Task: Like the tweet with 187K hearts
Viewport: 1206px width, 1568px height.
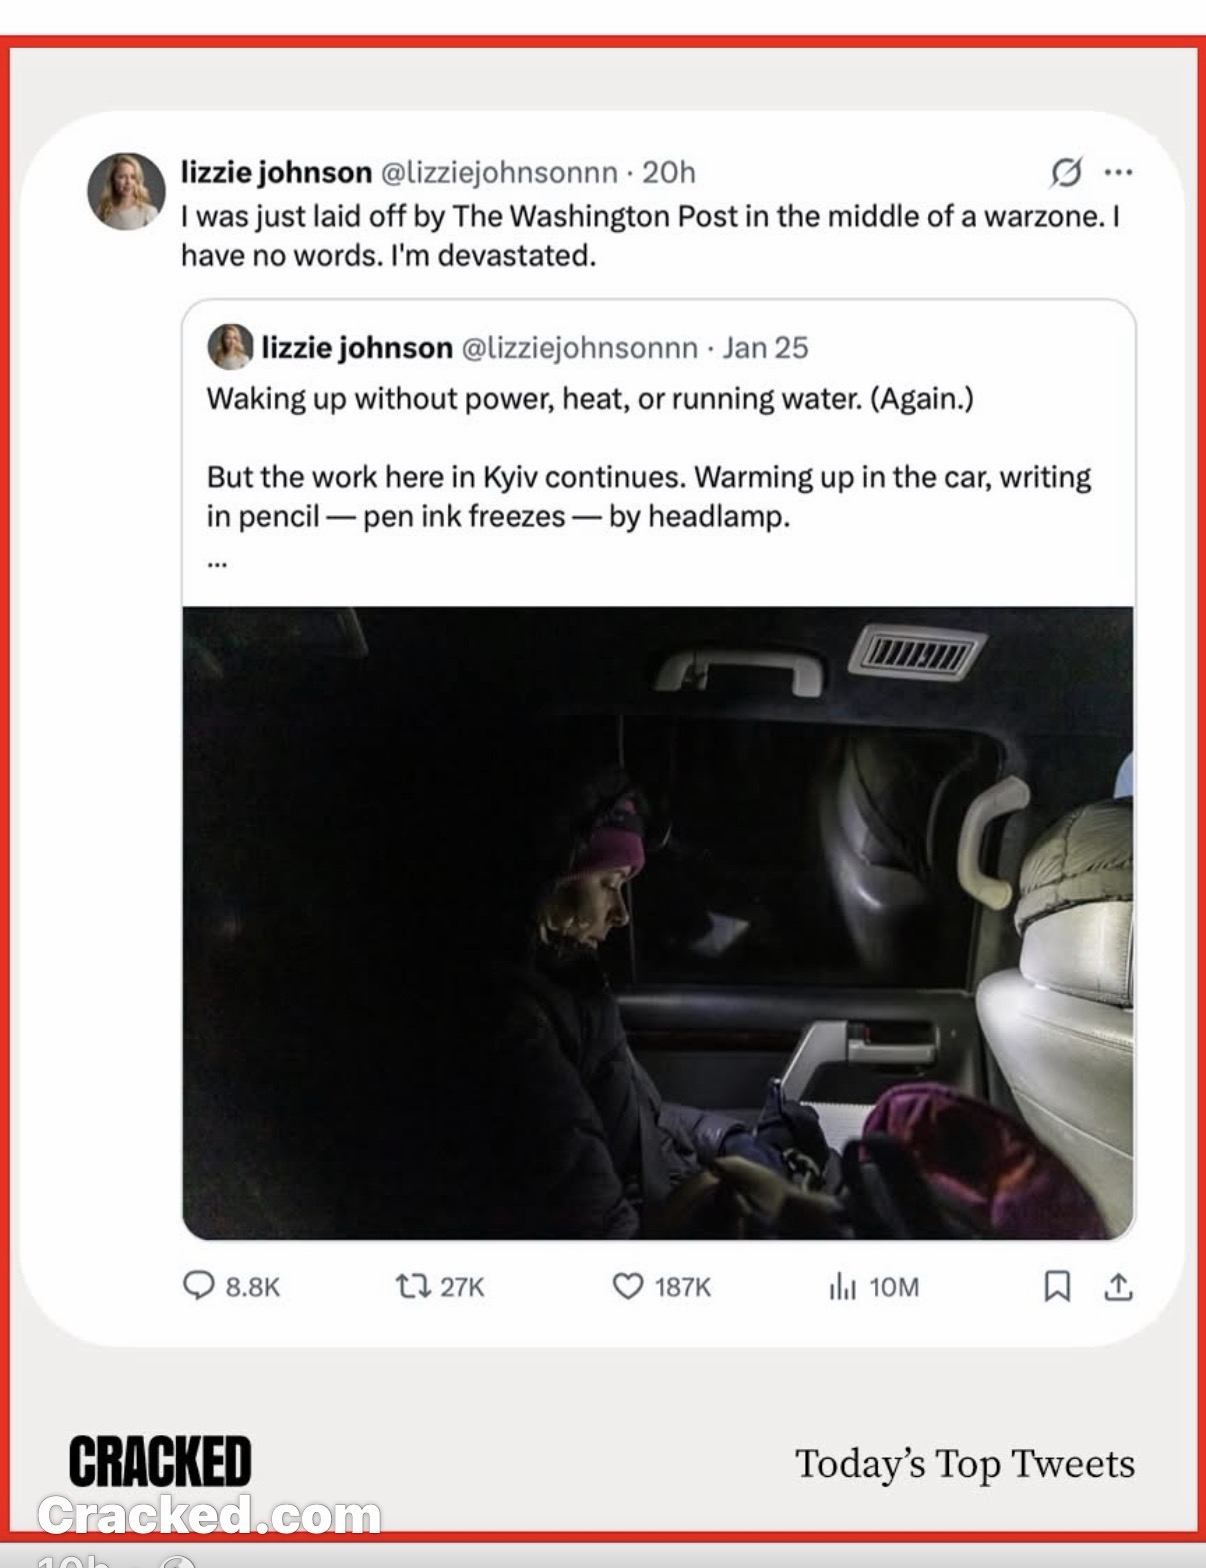Action: click(627, 1285)
